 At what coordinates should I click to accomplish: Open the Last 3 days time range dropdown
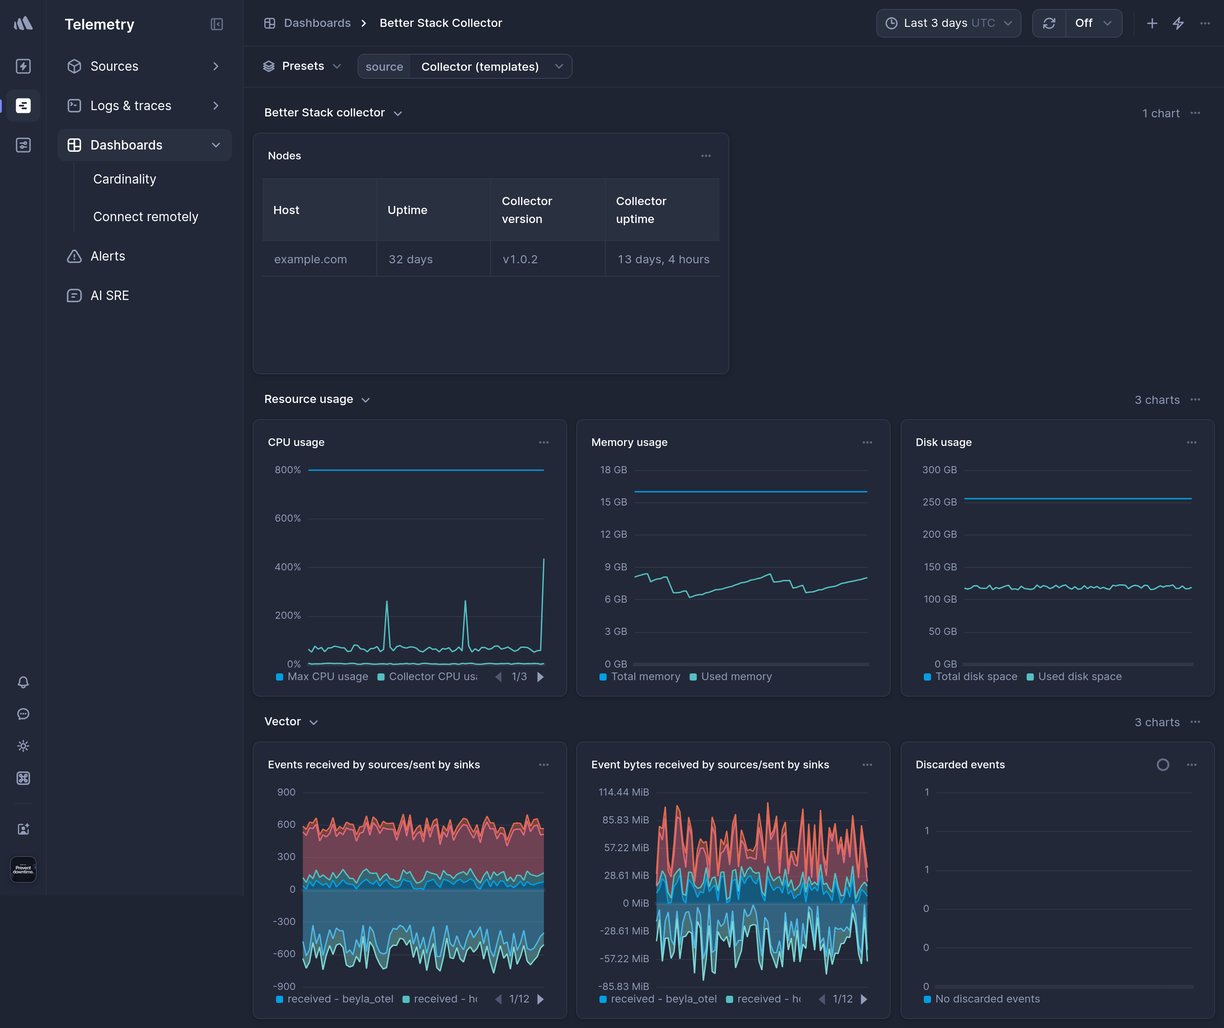(x=948, y=23)
